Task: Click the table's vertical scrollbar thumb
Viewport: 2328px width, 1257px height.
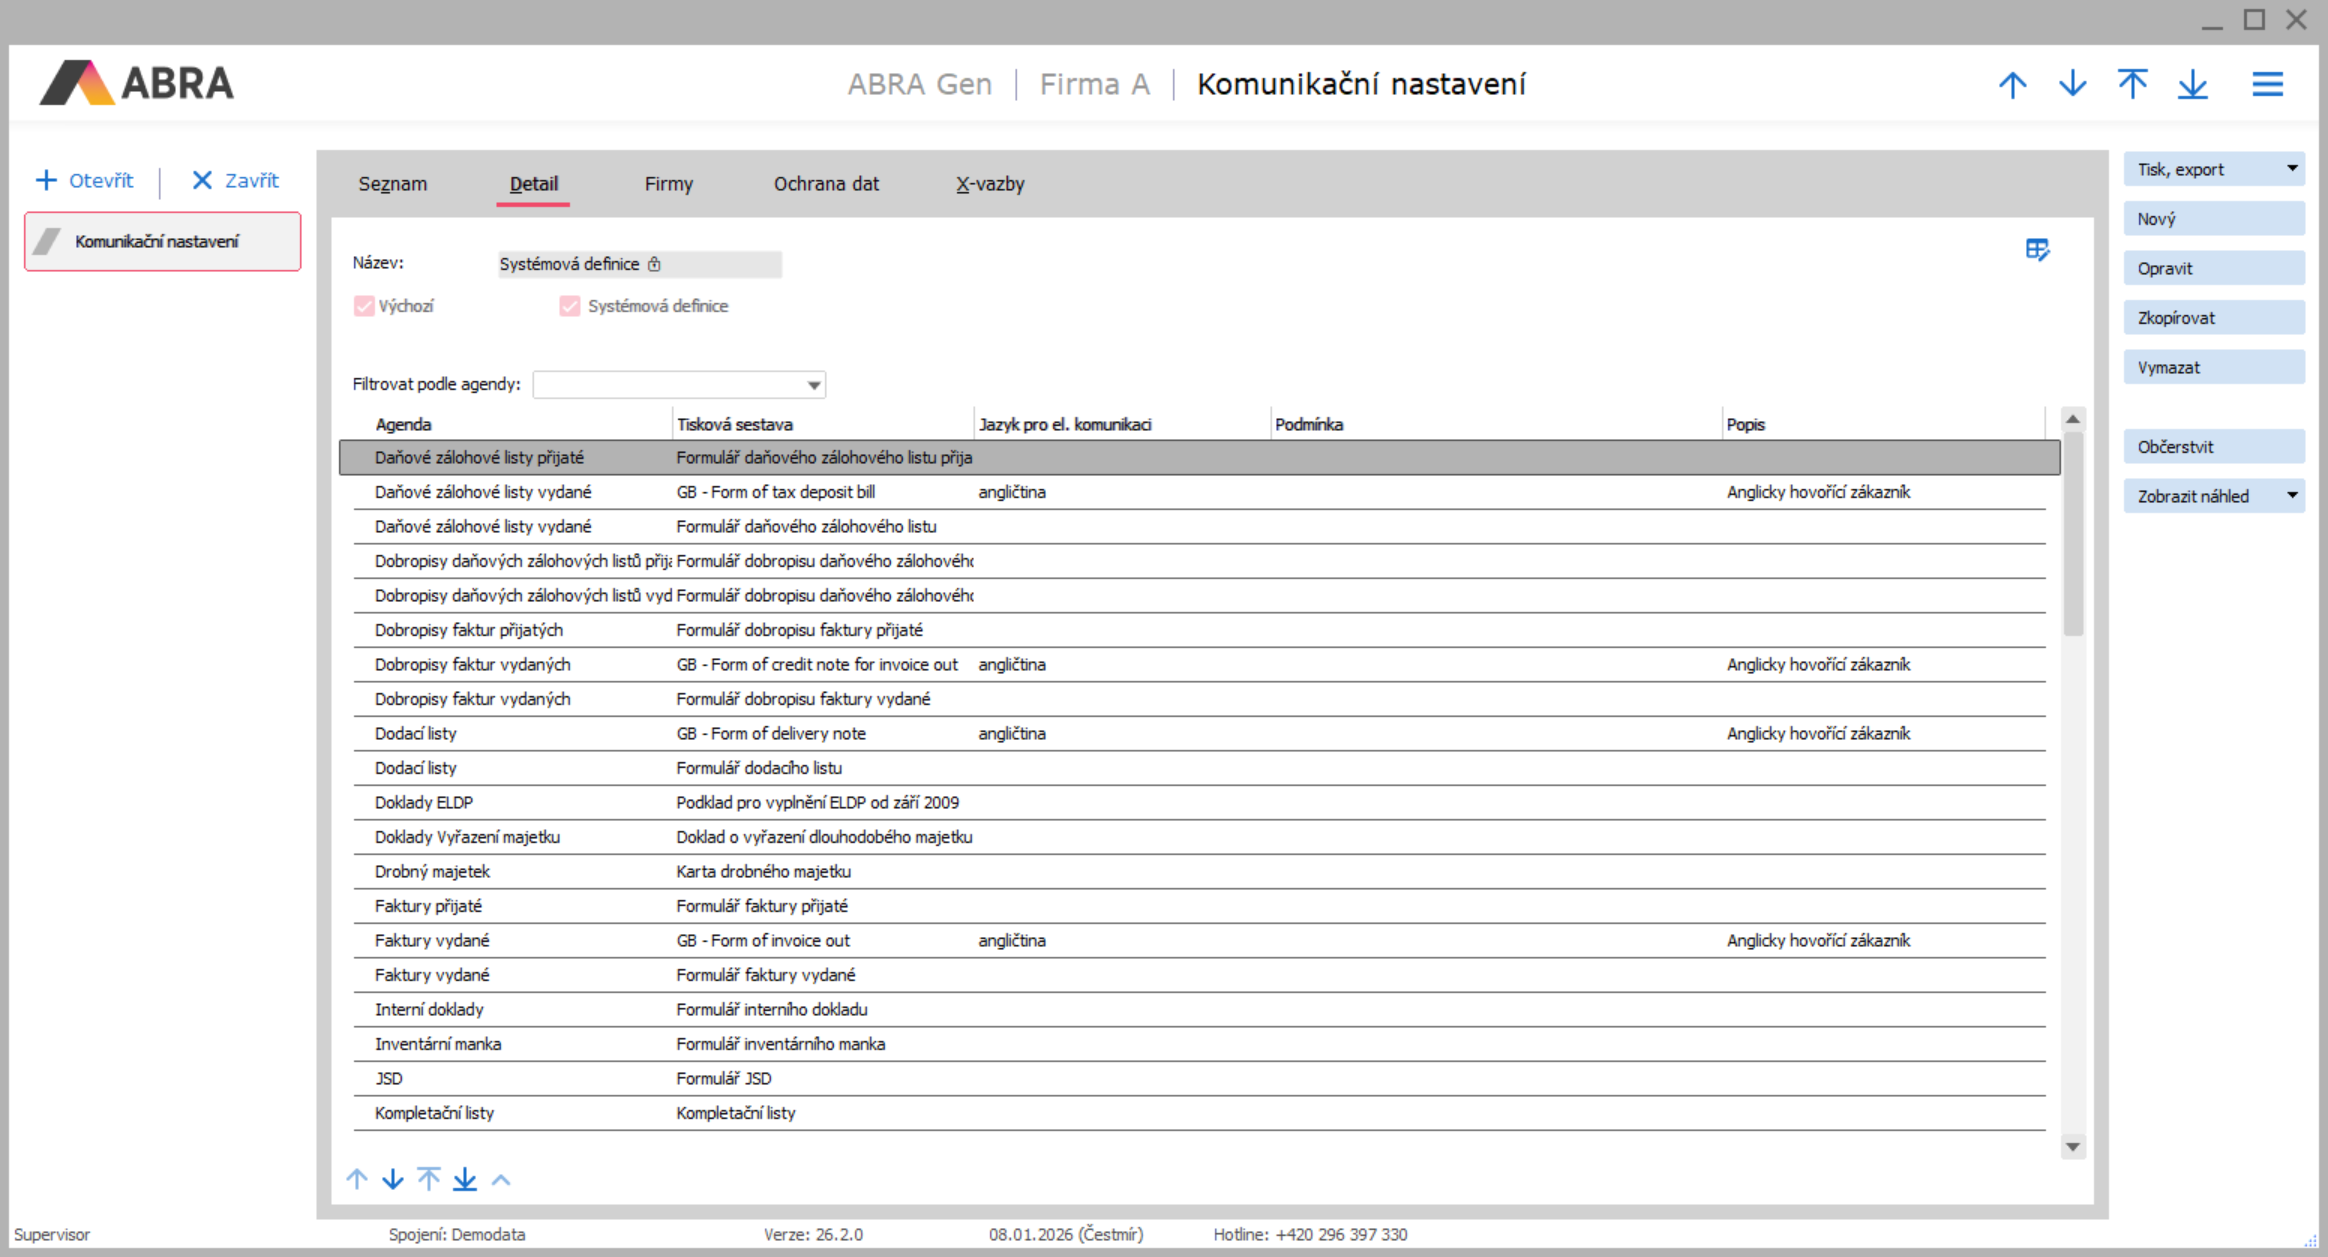Action: pyautogui.click(x=2073, y=534)
